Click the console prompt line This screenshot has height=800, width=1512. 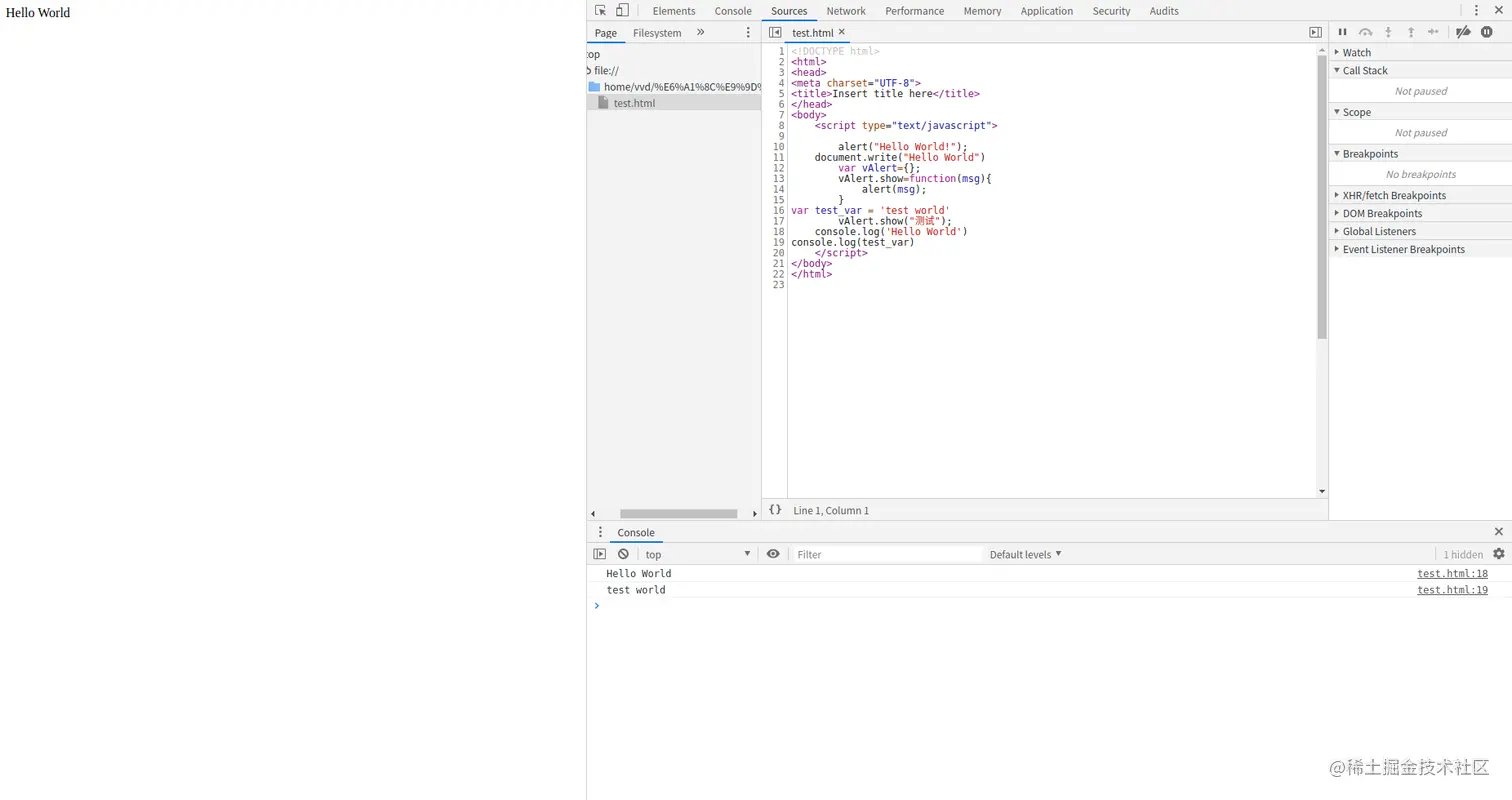point(1049,606)
